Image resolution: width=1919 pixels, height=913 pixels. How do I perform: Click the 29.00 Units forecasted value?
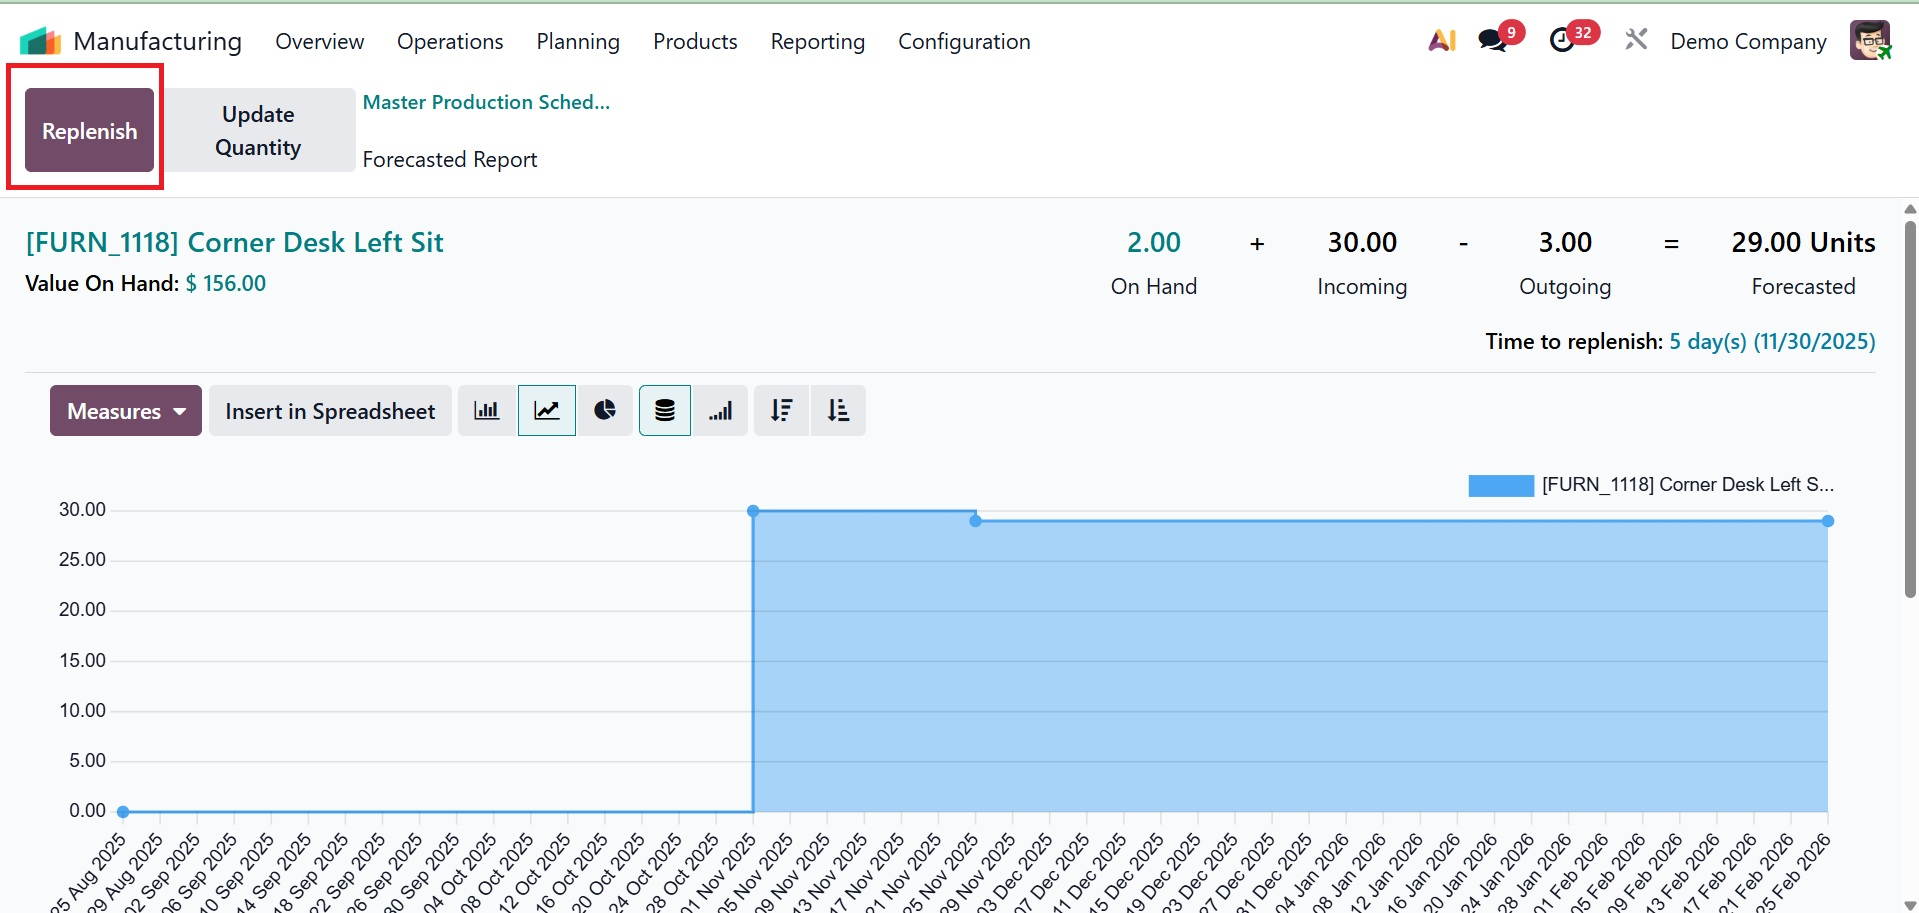1803,243
